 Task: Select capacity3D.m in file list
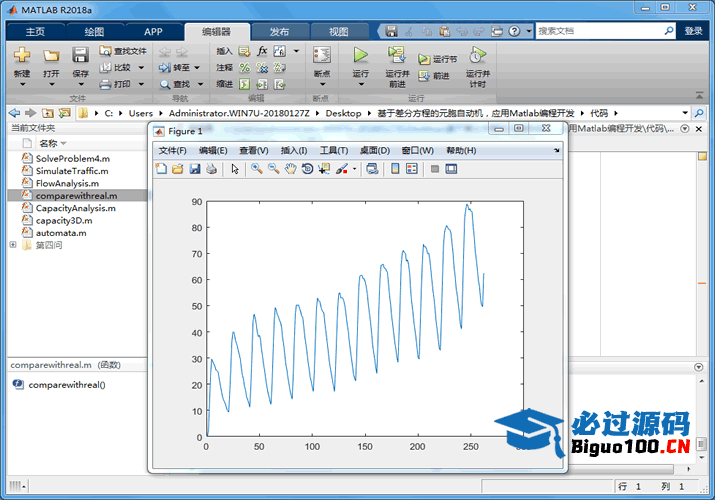64,221
